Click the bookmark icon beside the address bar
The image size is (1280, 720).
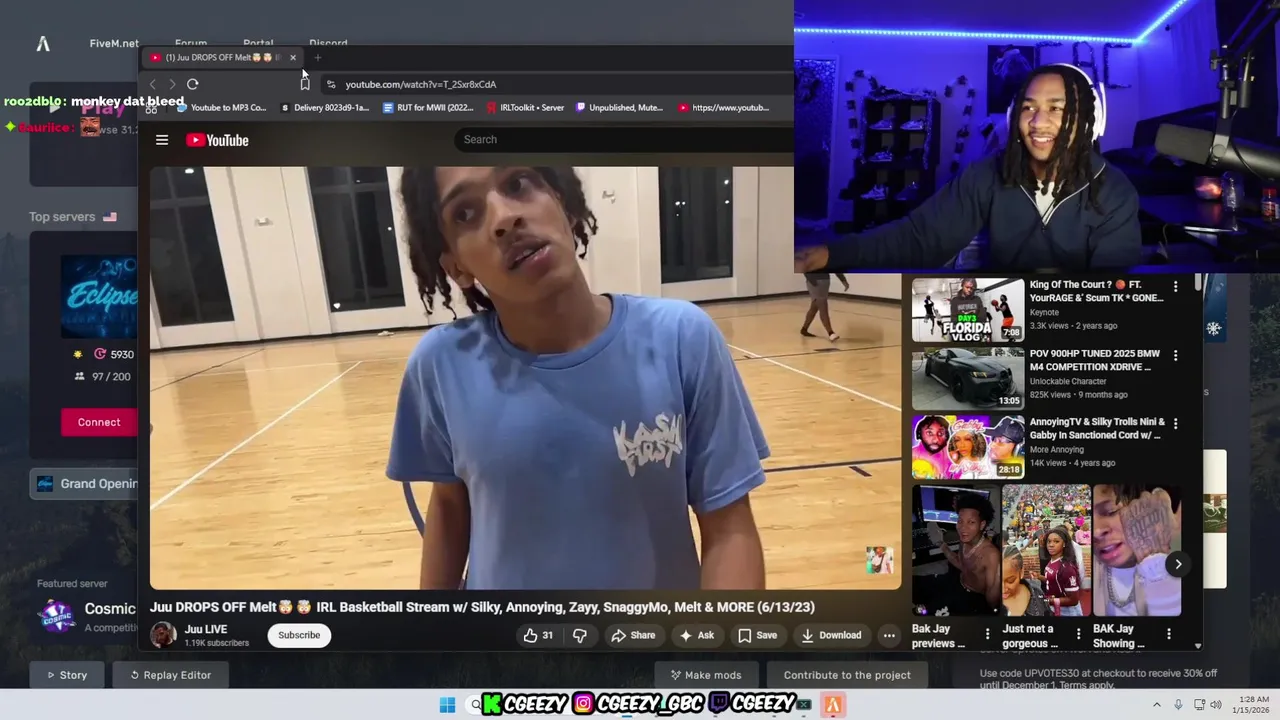point(305,84)
